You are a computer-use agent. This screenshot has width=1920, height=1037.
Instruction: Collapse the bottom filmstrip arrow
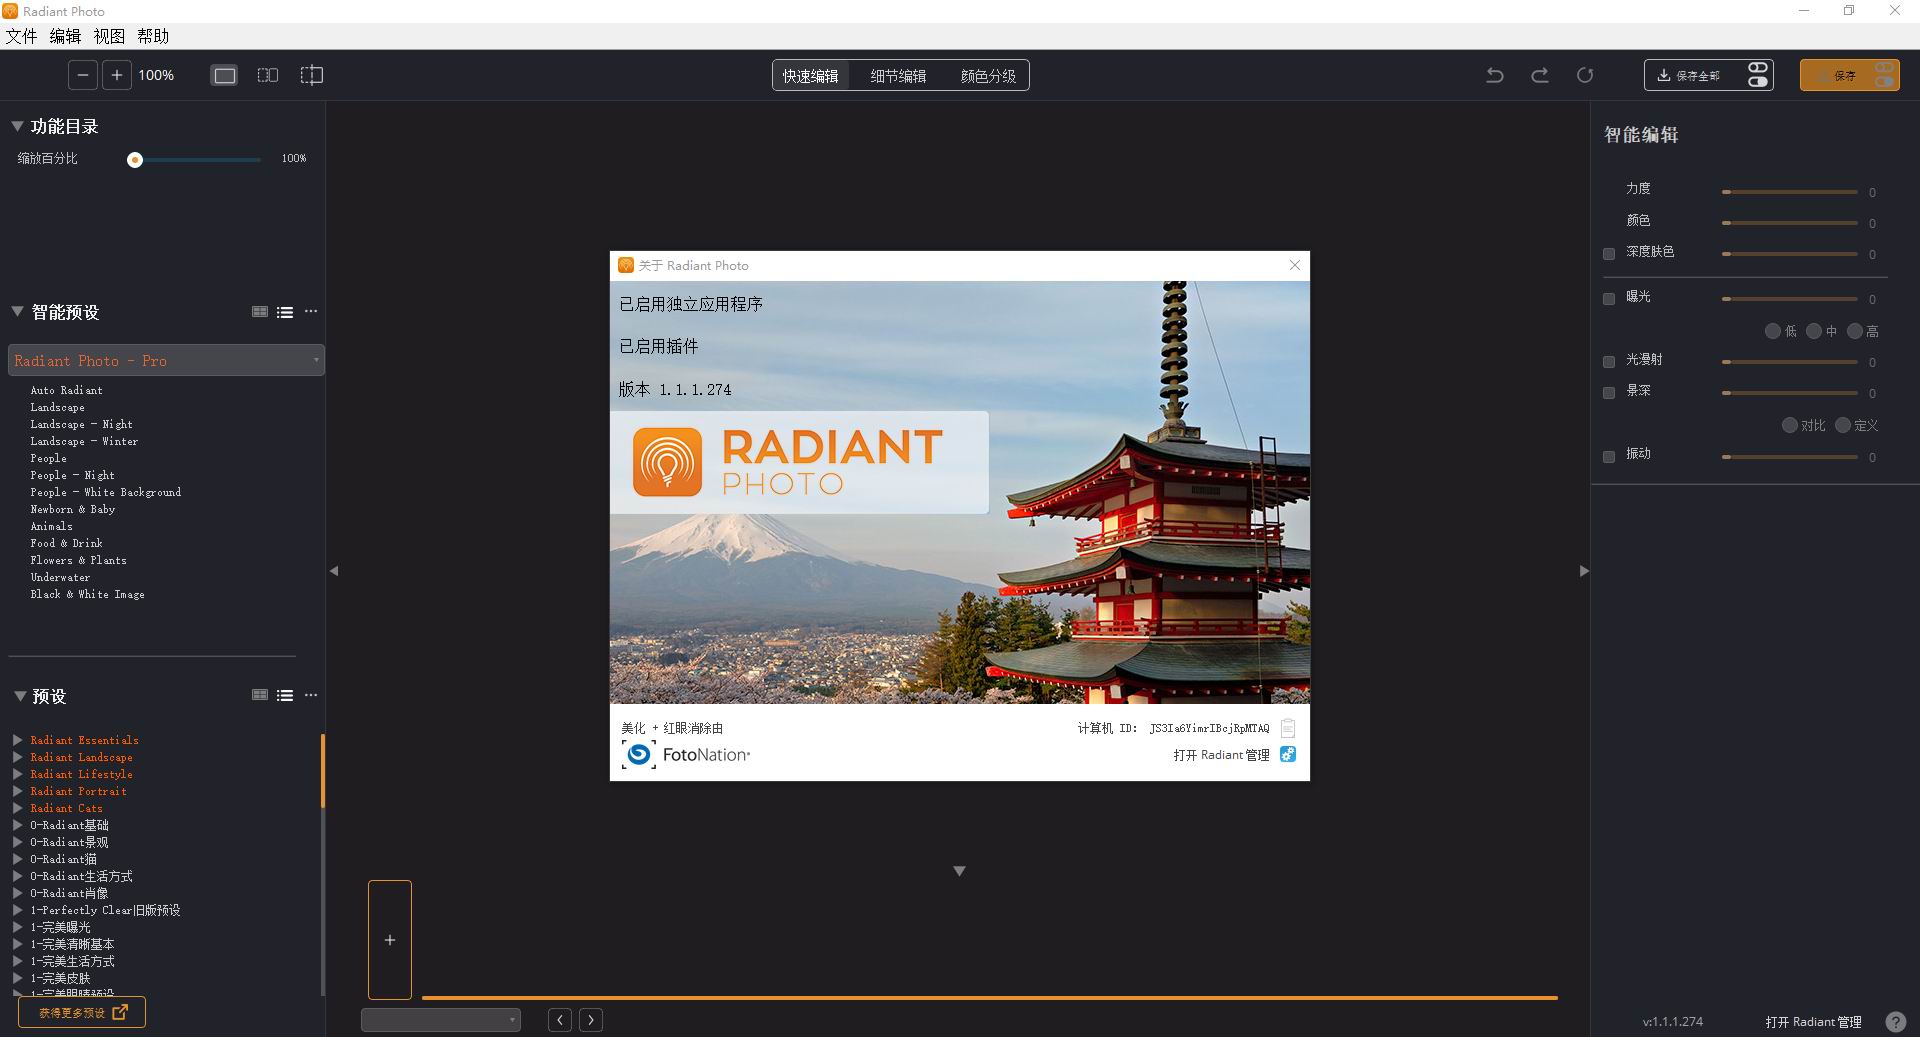(x=959, y=871)
